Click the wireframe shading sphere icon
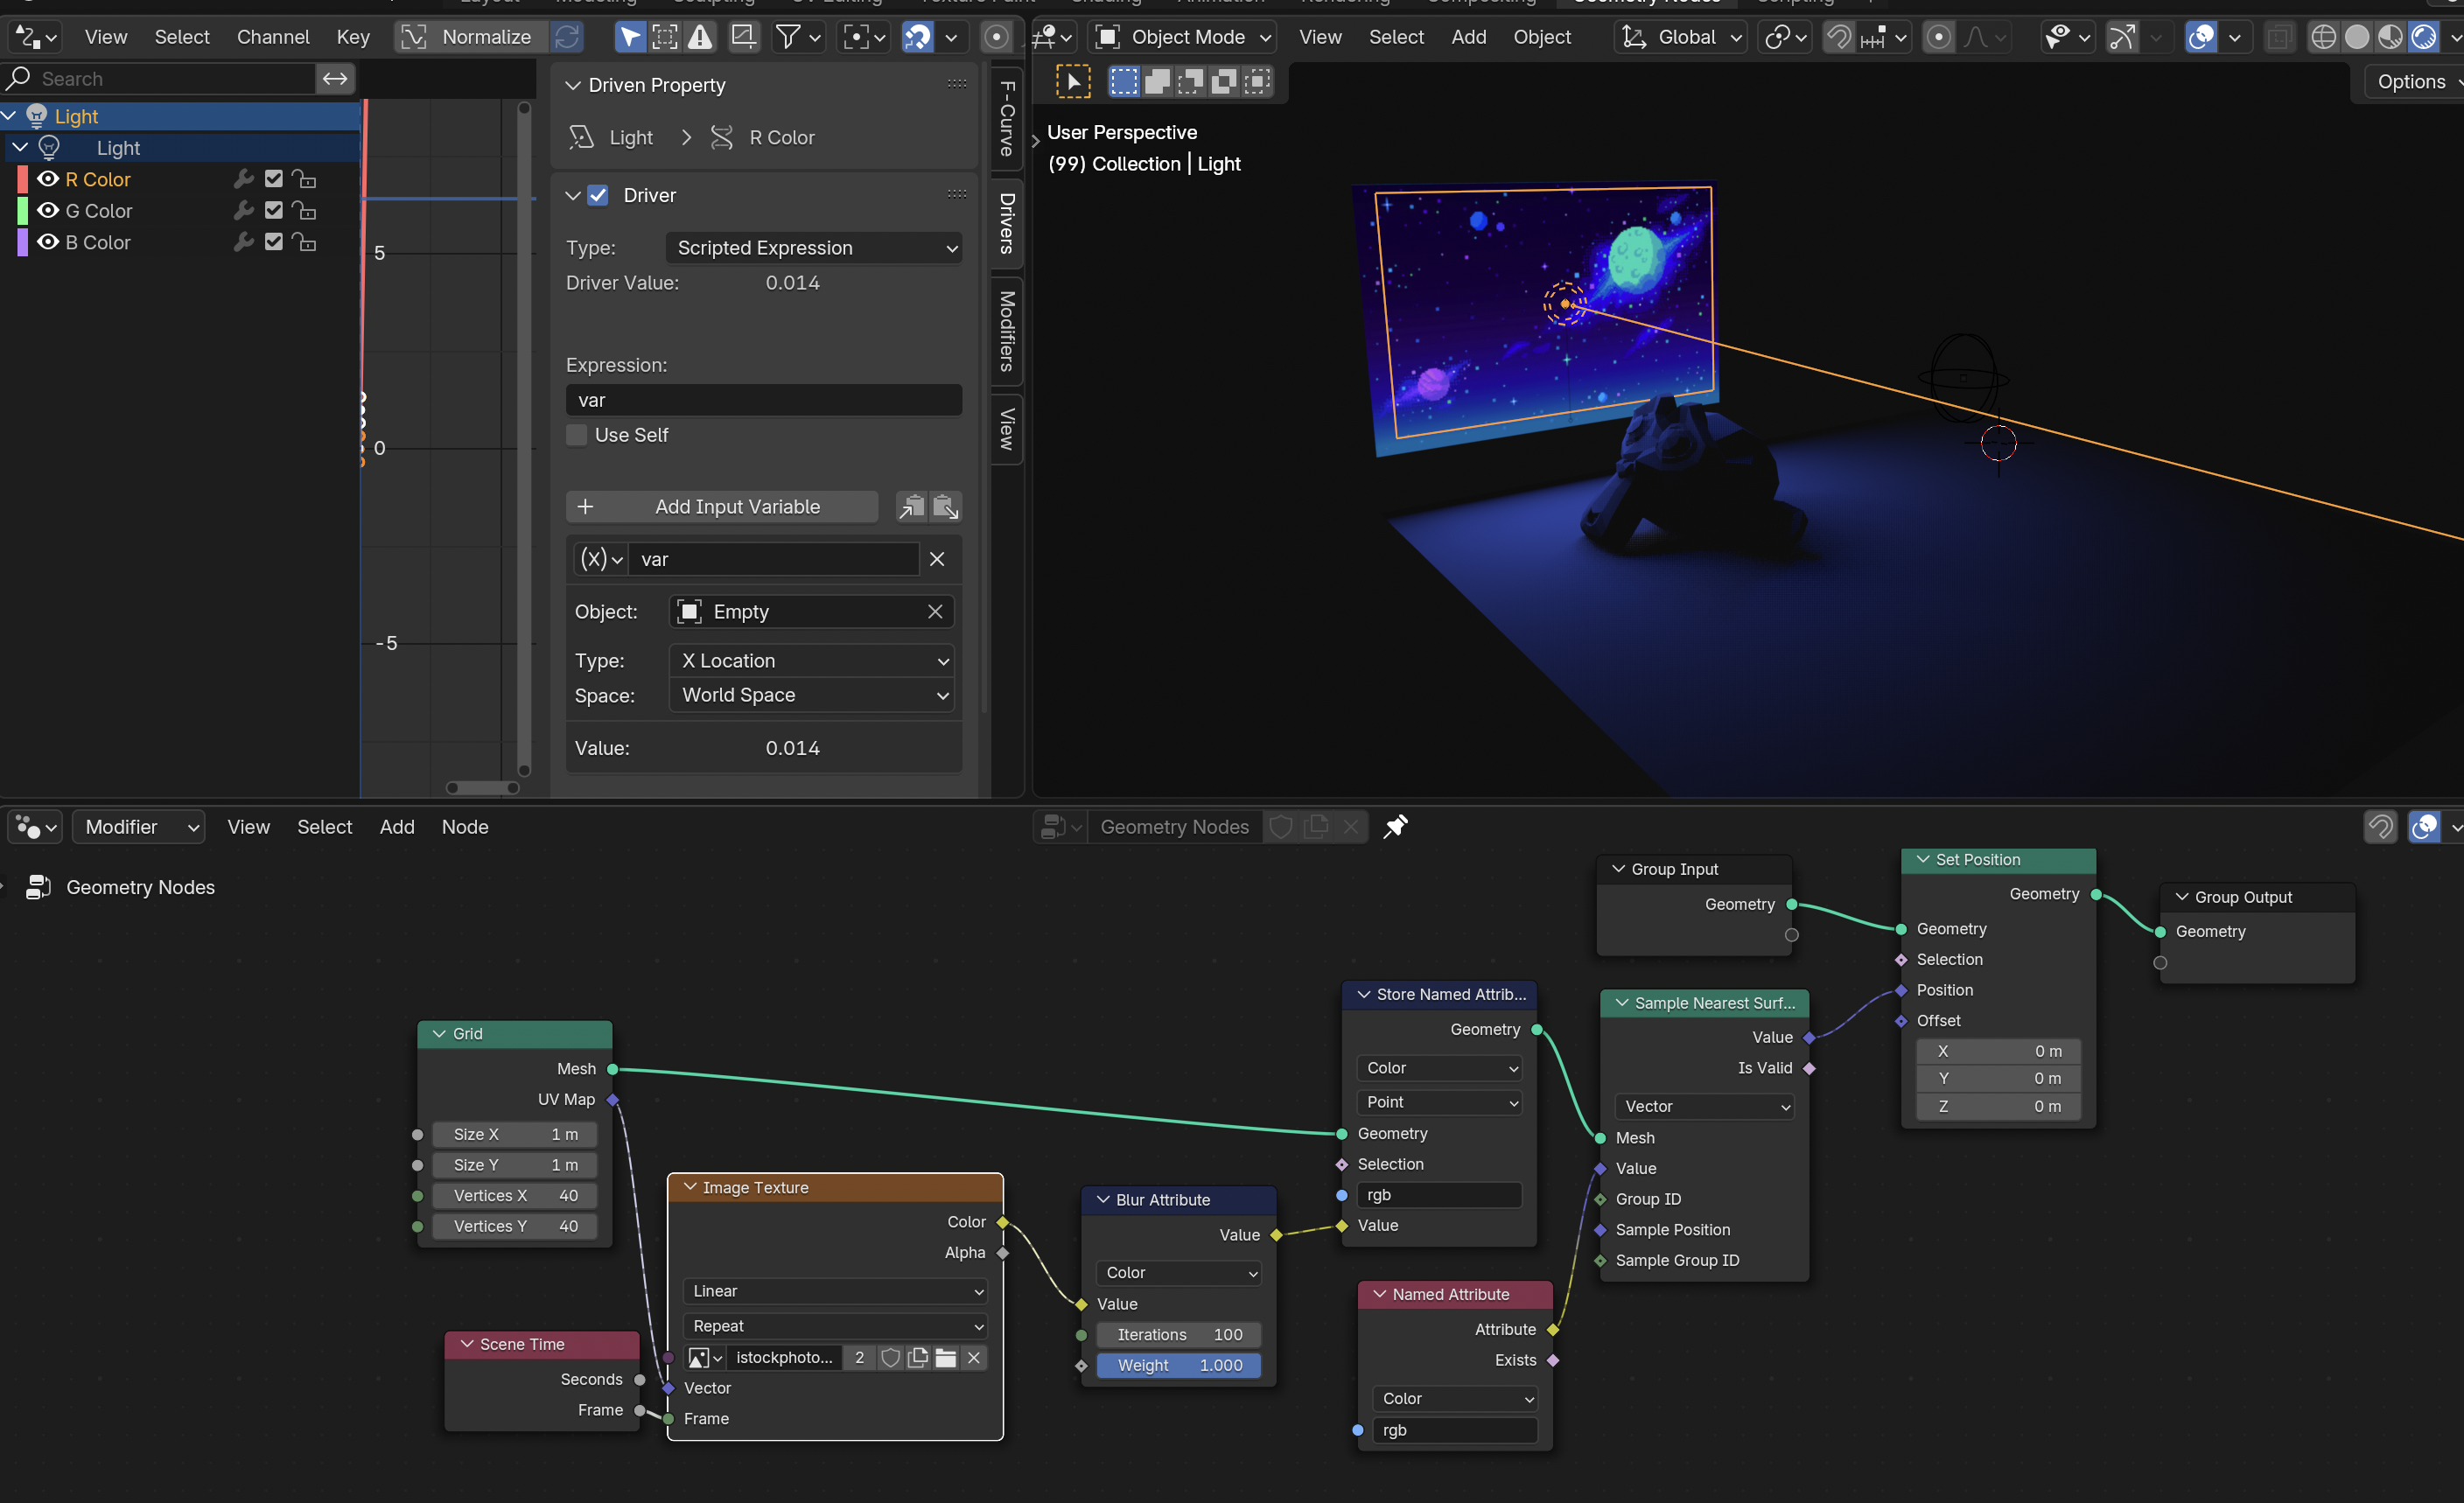 point(2323,37)
